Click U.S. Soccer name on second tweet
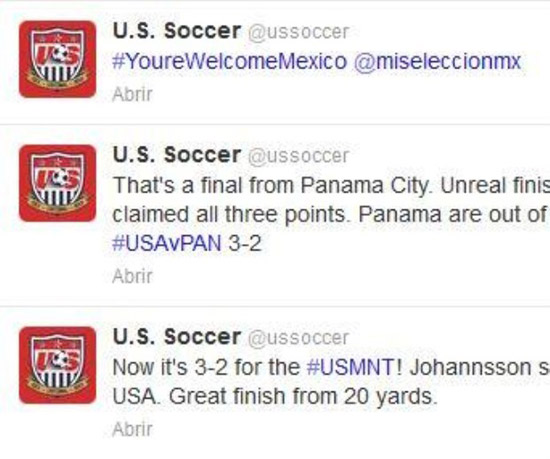The image size is (550, 459). (177, 155)
